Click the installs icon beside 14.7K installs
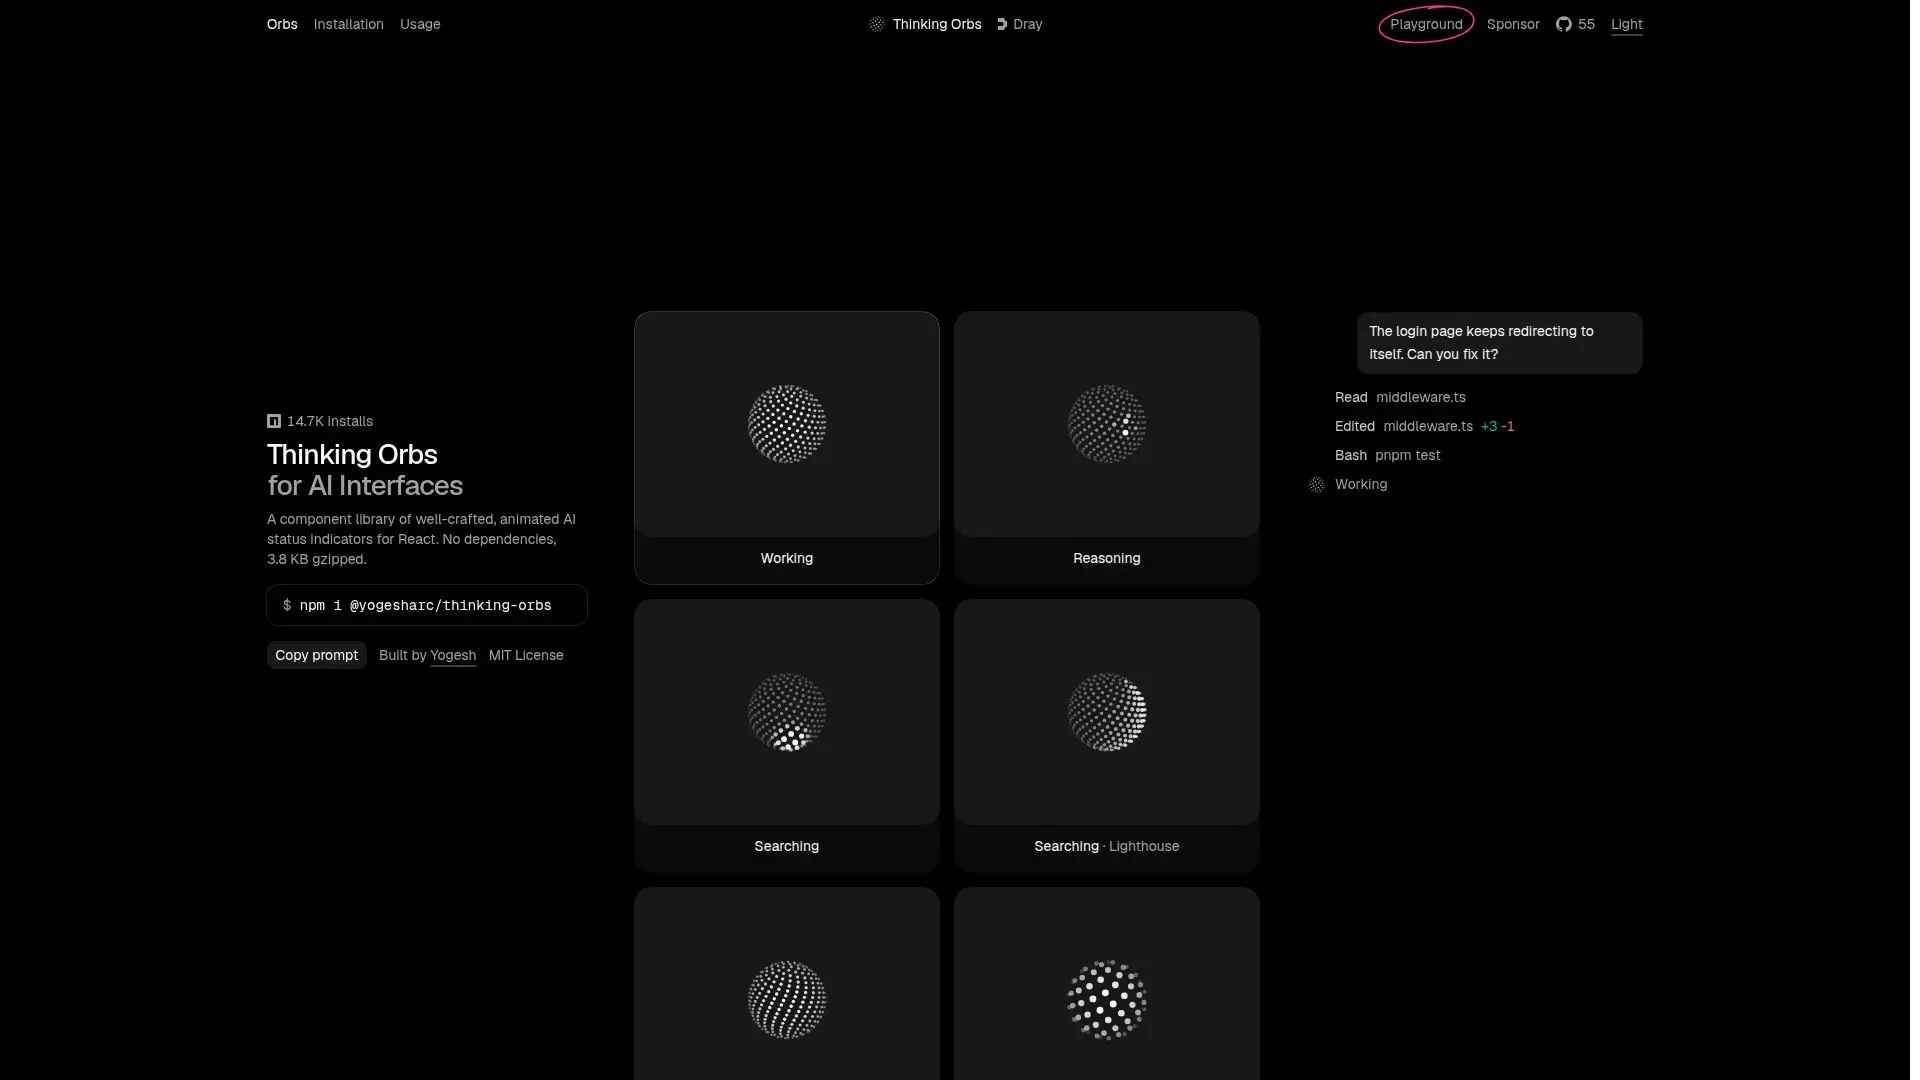Screen dimensions: 1920x1080 pos(274,421)
